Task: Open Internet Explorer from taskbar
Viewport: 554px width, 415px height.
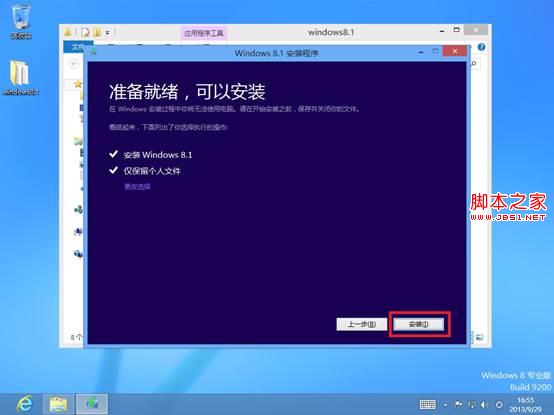Action: tap(25, 404)
